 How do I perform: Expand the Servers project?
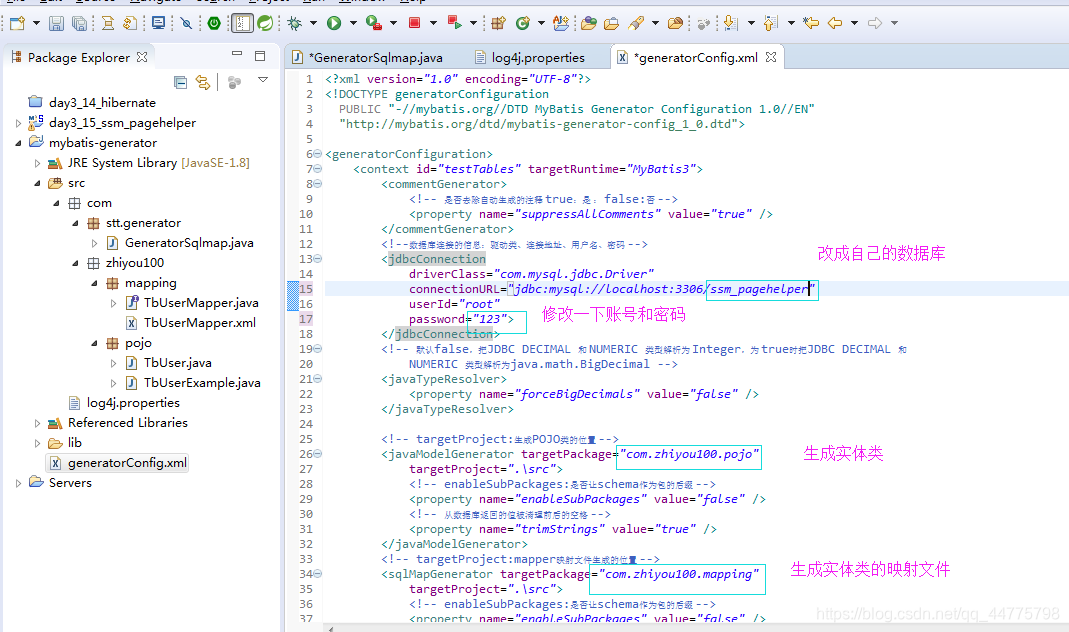18,483
